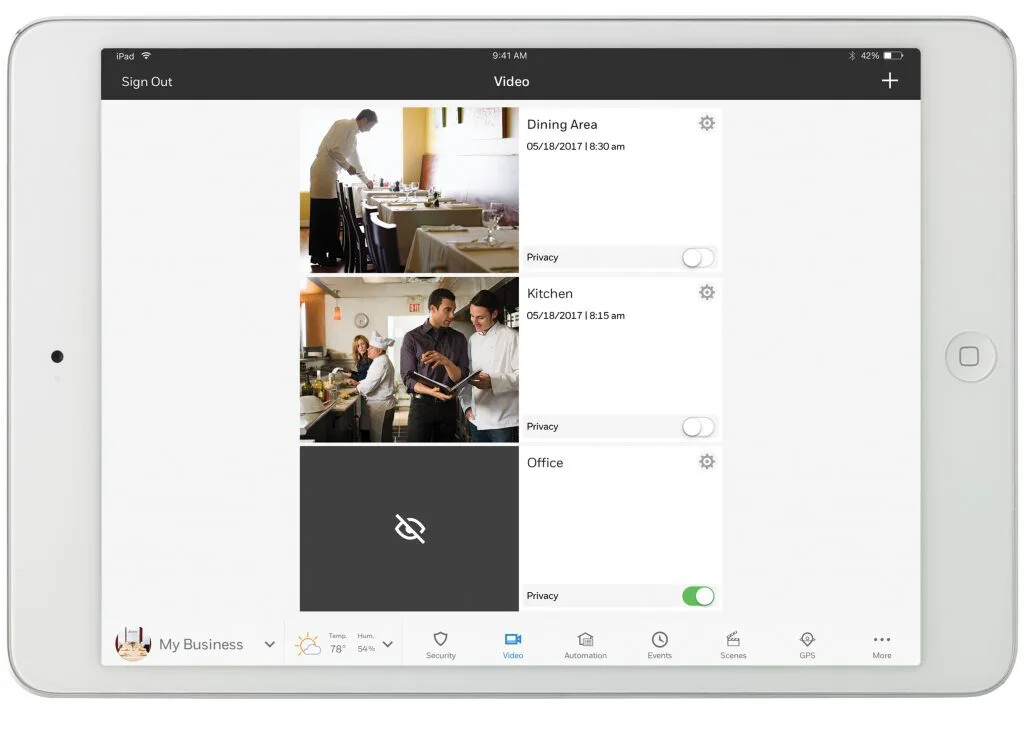
Task: Switch to the Automation tab
Action: click(585, 645)
